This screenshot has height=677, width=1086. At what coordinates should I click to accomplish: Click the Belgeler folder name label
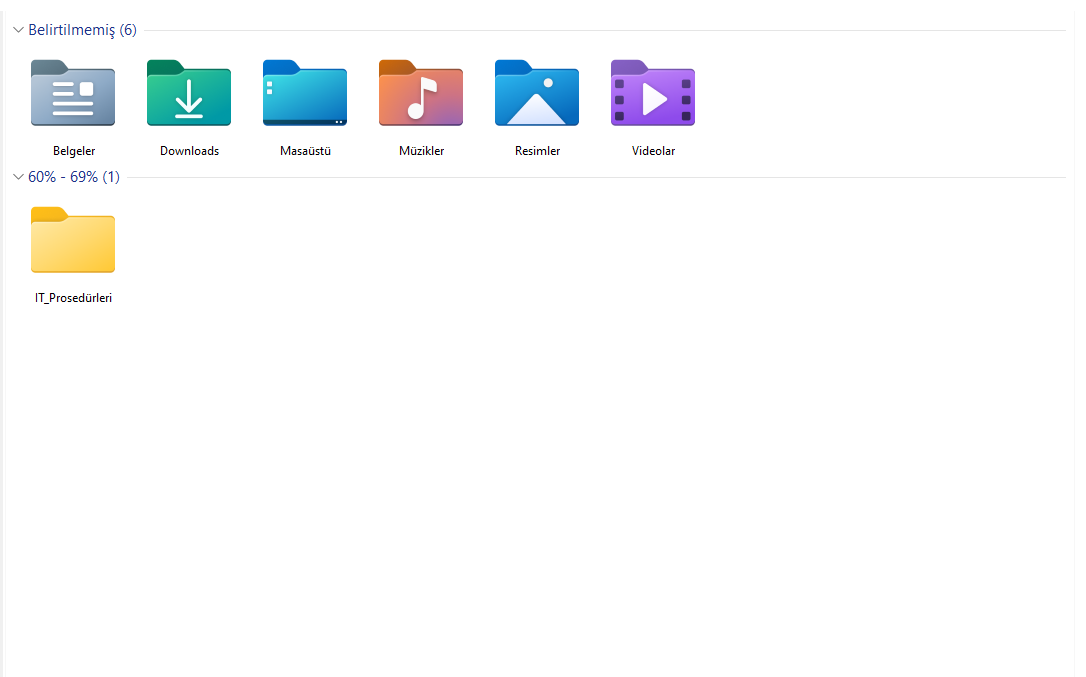[x=74, y=151]
